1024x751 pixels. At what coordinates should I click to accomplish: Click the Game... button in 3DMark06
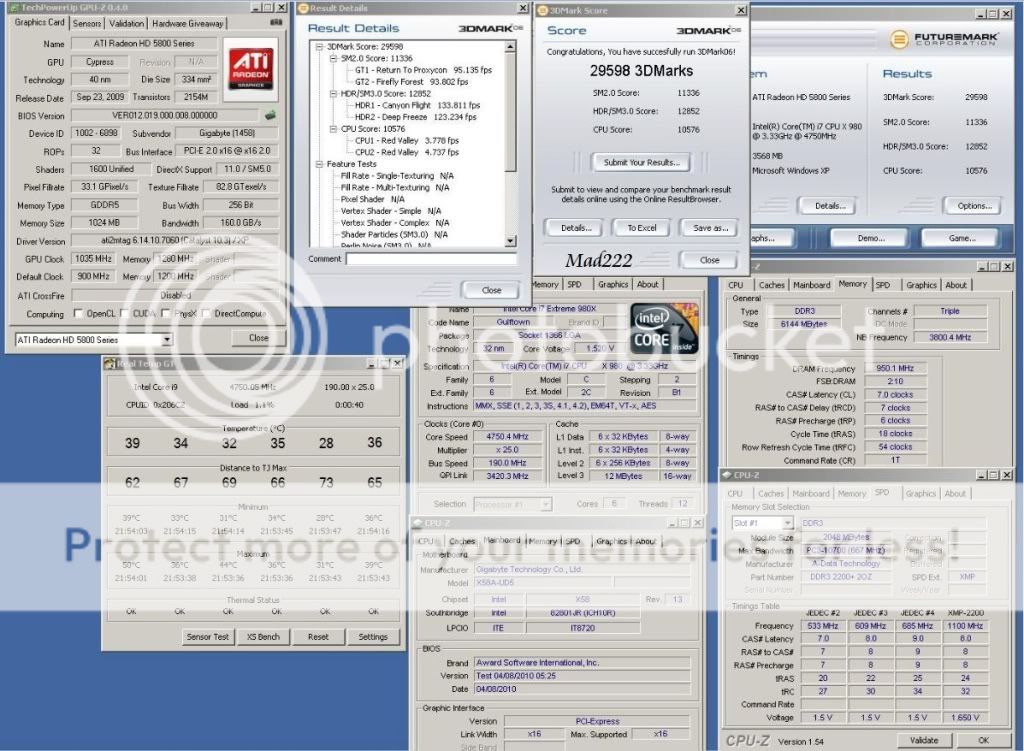pos(961,238)
